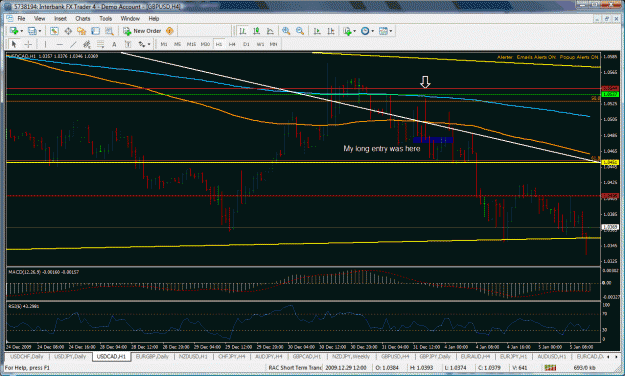Switch to the EURGBP,Daily chart tab
This screenshot has width=625, height=376.
(151, 356)
